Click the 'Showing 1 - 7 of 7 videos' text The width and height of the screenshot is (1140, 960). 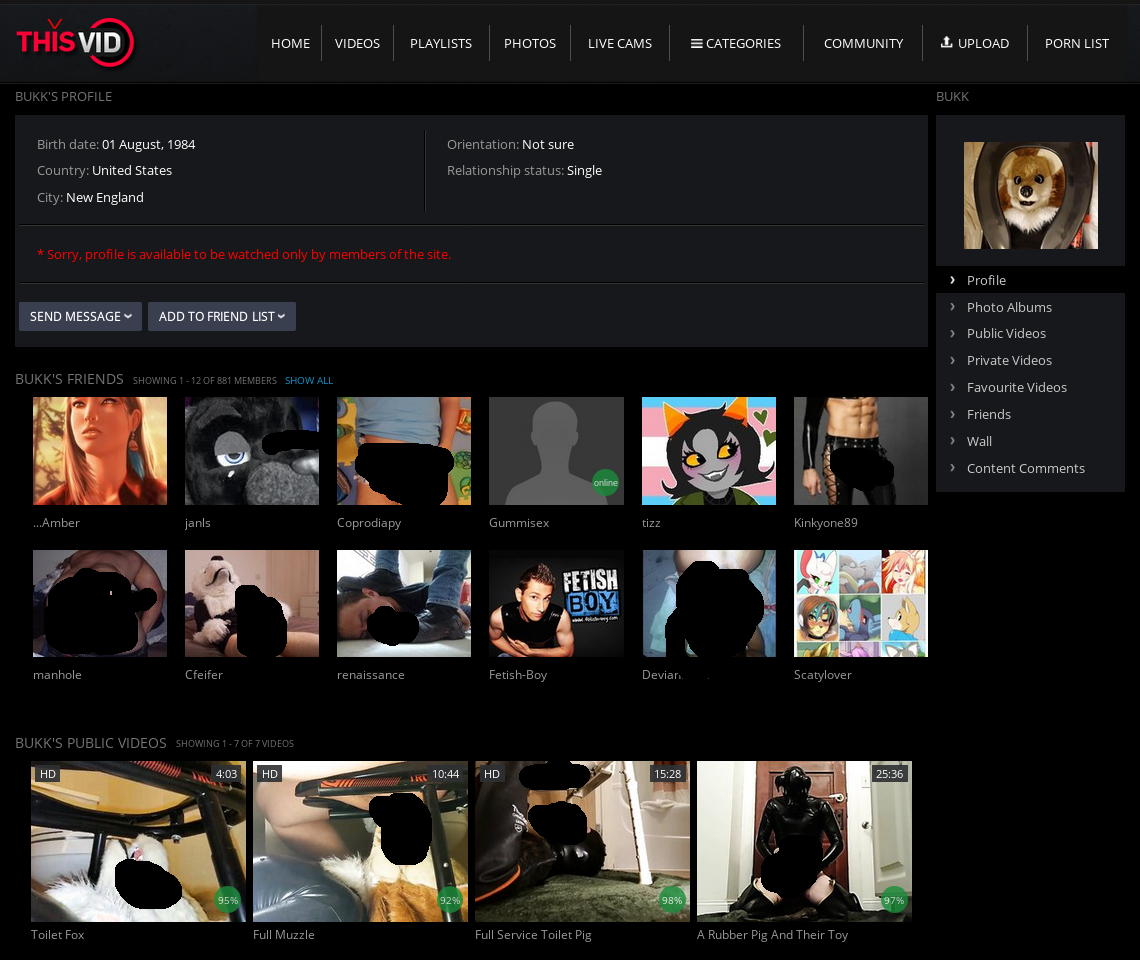pyautogui.click(x=235, y=743)
